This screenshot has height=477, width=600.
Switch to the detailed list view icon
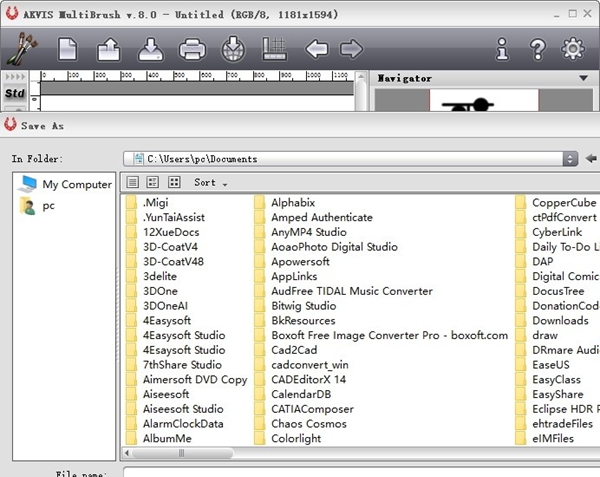(153, 182)
